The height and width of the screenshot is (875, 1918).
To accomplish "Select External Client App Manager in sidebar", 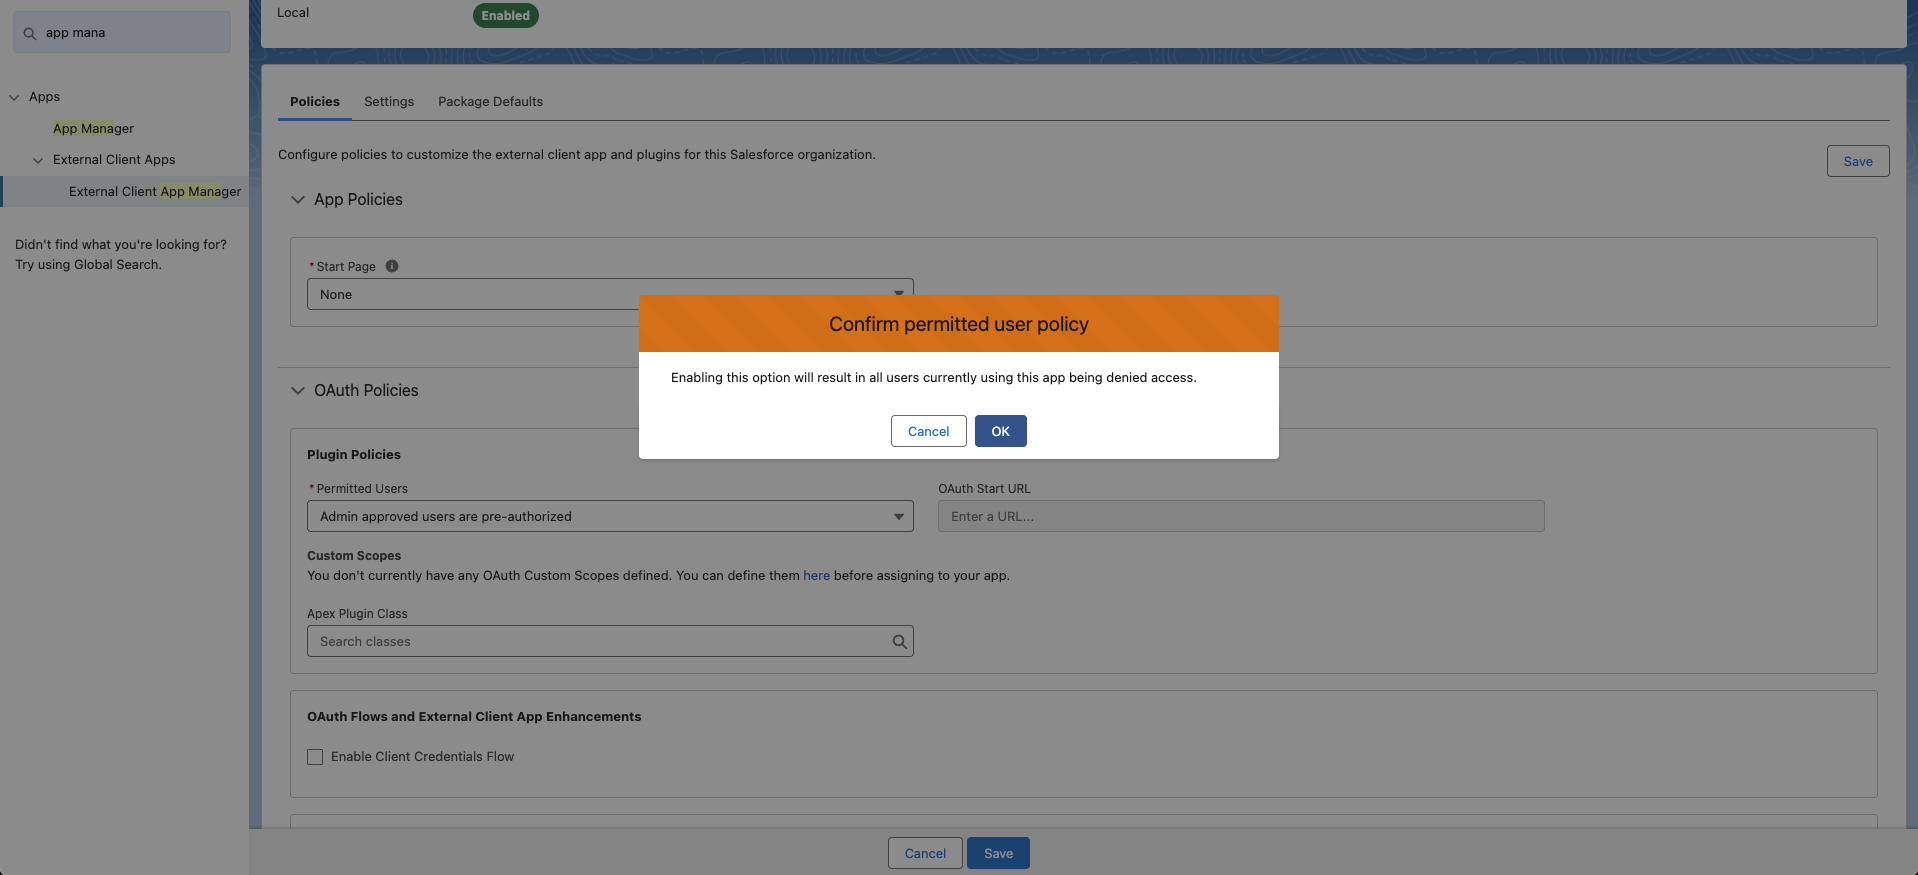I will (155, 191).
